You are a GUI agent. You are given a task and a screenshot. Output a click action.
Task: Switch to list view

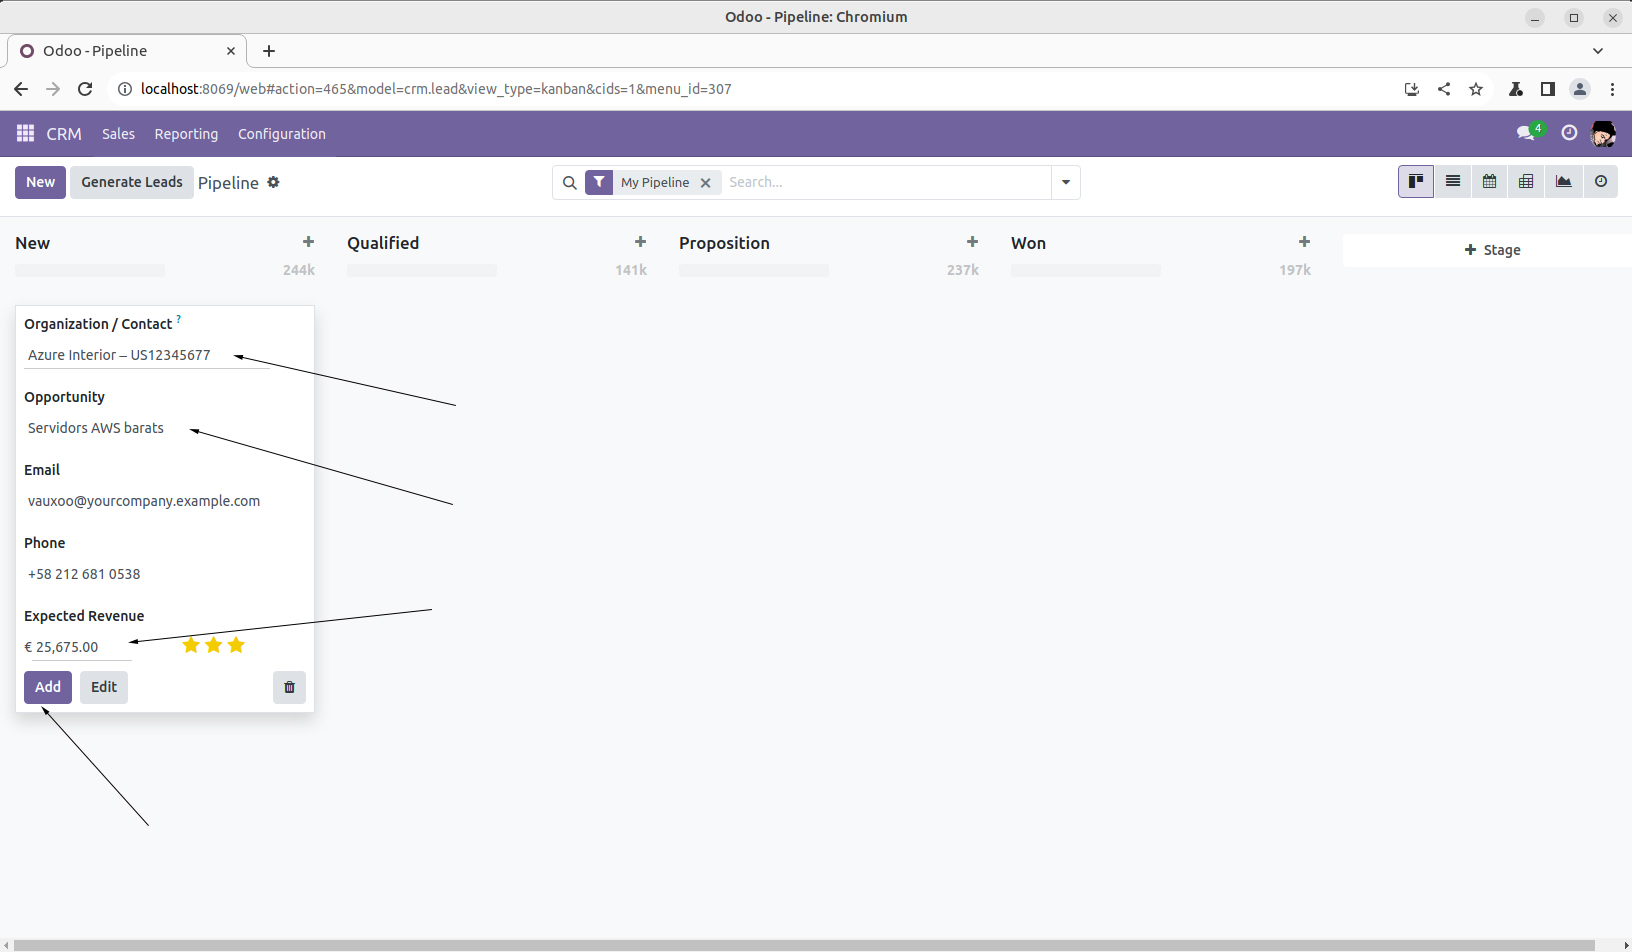tap(1453, 182)
